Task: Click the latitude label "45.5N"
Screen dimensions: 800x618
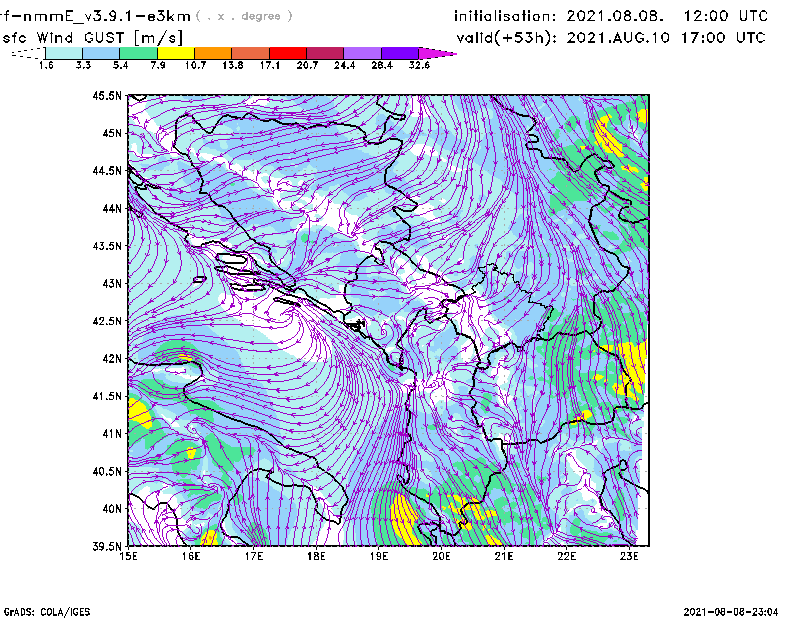Action: (107, 95)
